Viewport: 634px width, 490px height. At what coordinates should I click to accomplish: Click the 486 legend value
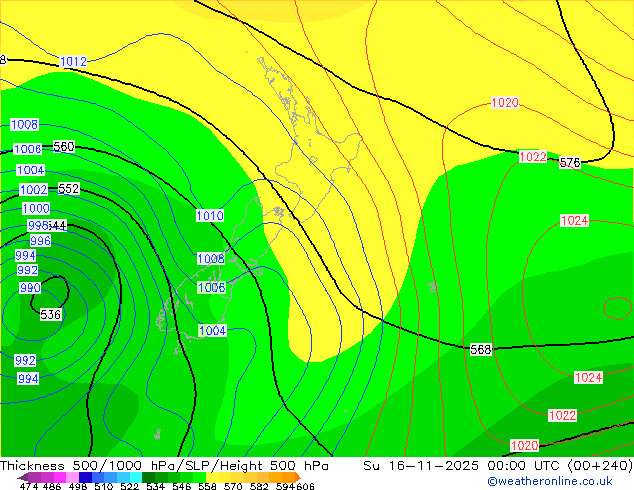click(x=52, y=486)
